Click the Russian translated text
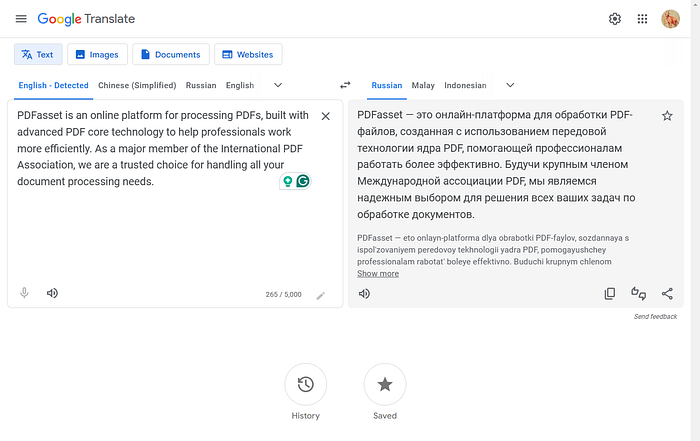Viewport: 700px width, 441px height. (496, 165)
